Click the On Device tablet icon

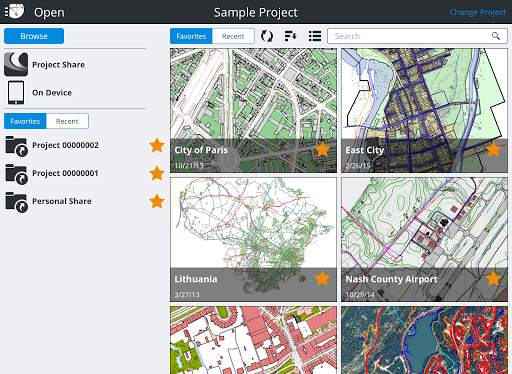click(x=16, y=92)
